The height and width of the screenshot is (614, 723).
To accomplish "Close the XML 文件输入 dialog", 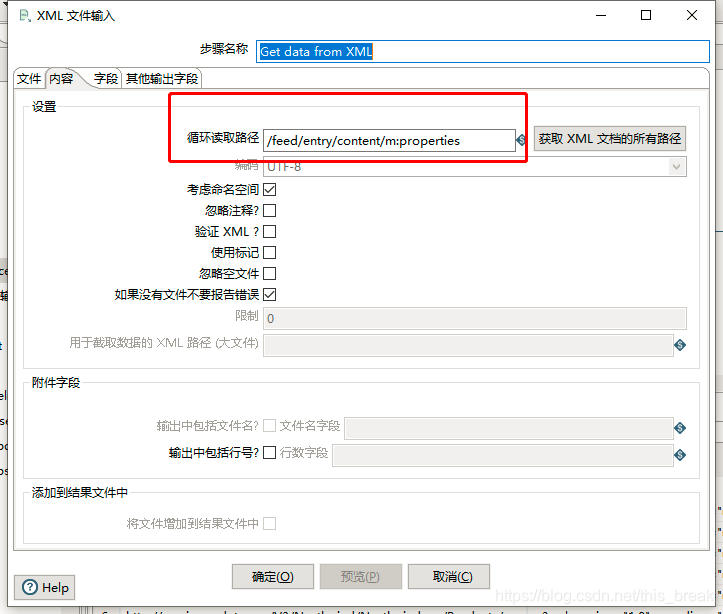I will (692, 15).
